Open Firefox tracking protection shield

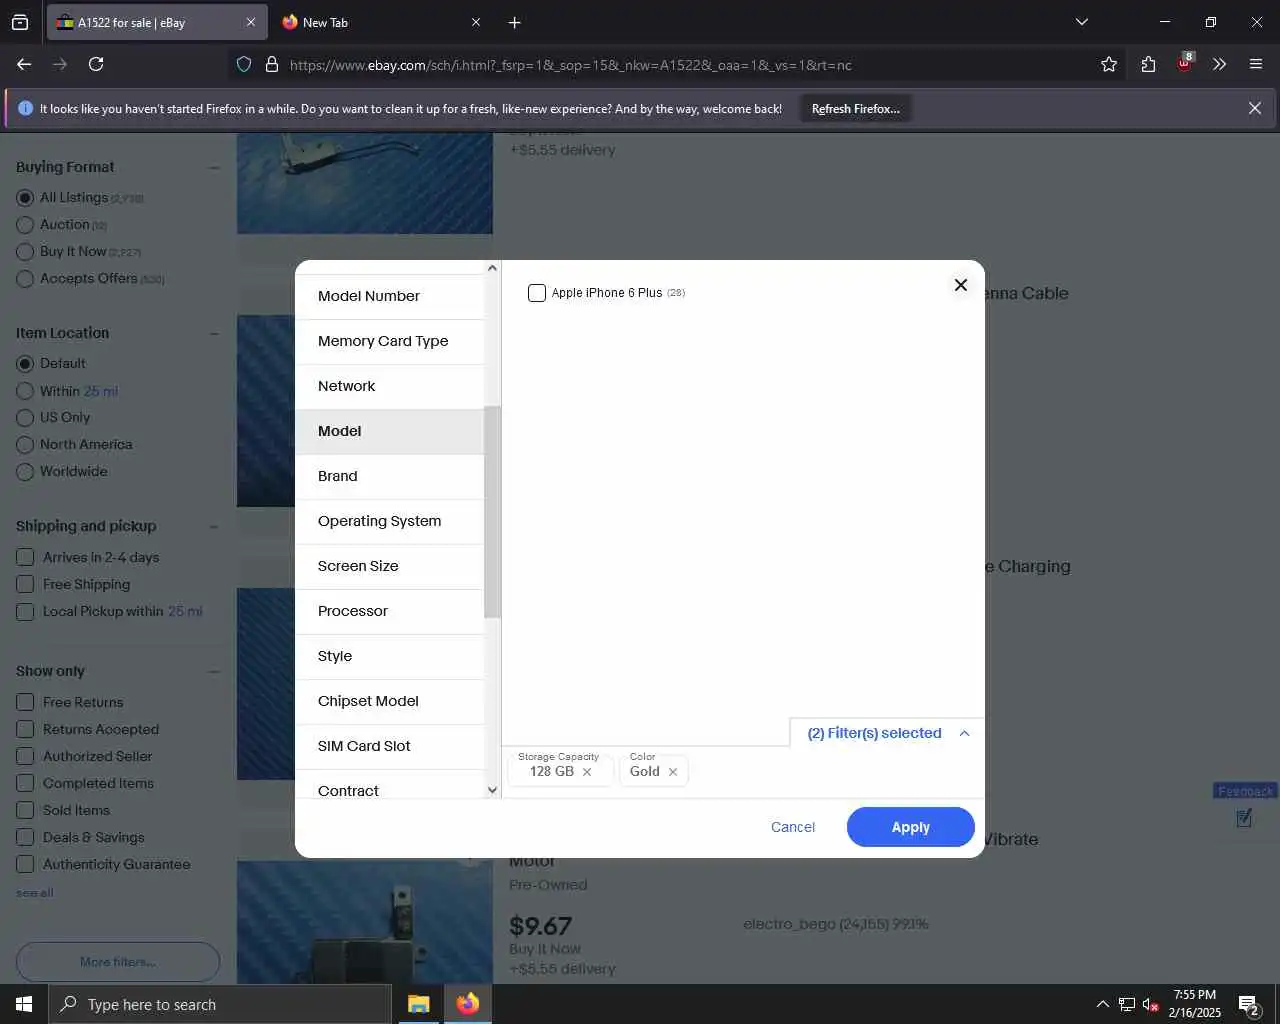tap(244, 65)
